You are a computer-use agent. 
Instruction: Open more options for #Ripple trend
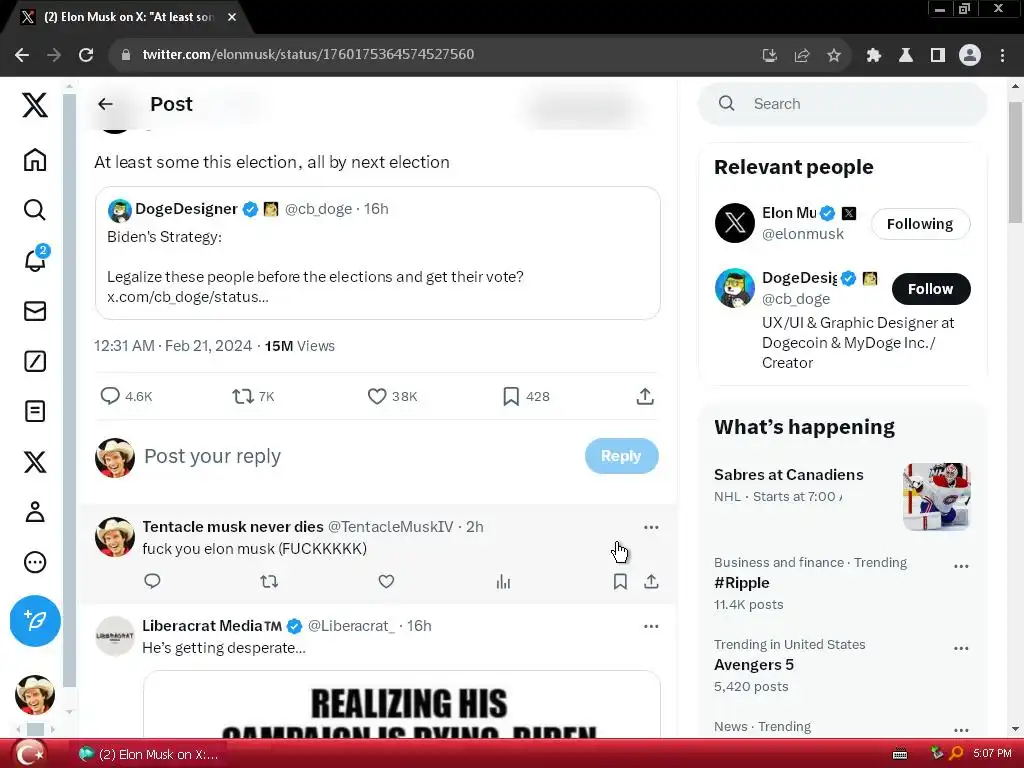click(961, 566)
